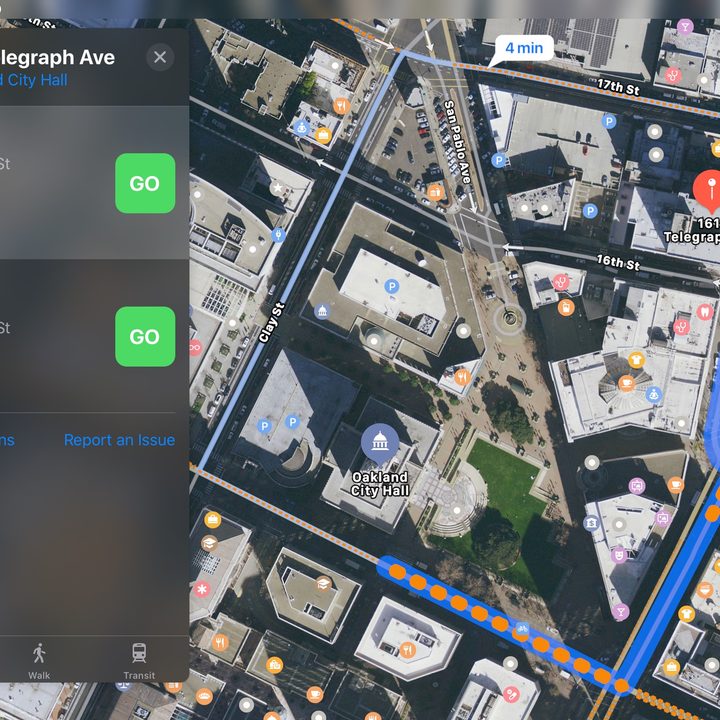Switch to the Transit tab
Viewport: 720px width, 720px height.
tap(139, 661)
